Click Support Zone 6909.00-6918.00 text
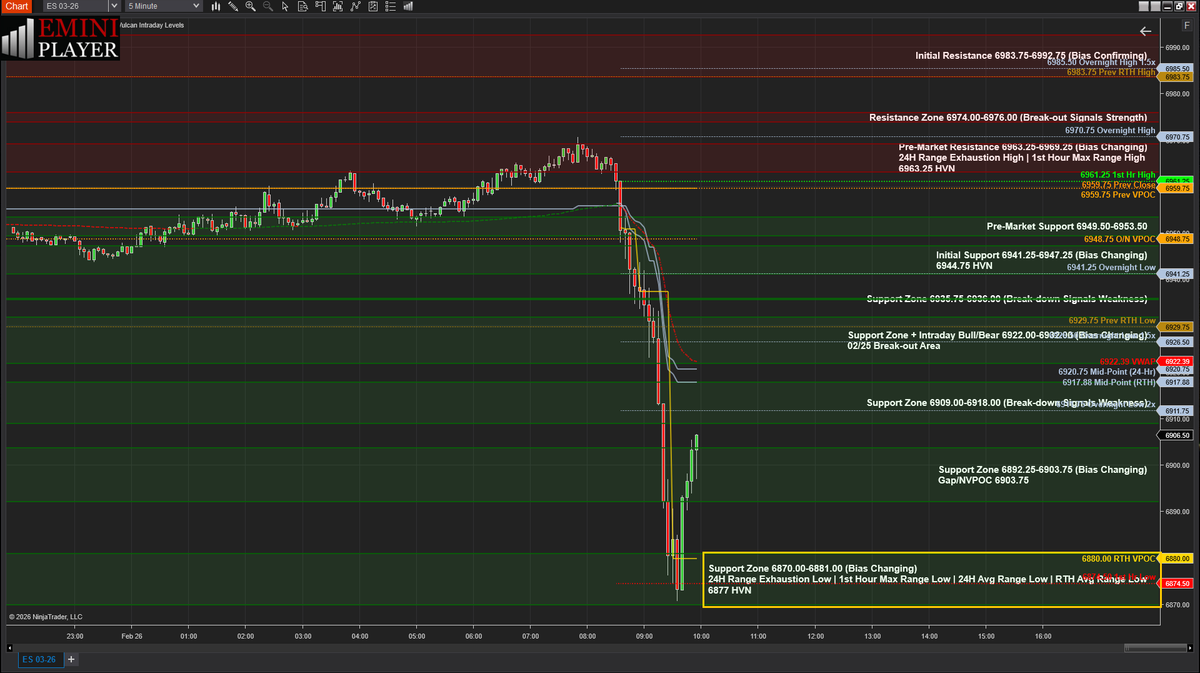Viewport: 1200px width, 673px height. click(1007, 403)
